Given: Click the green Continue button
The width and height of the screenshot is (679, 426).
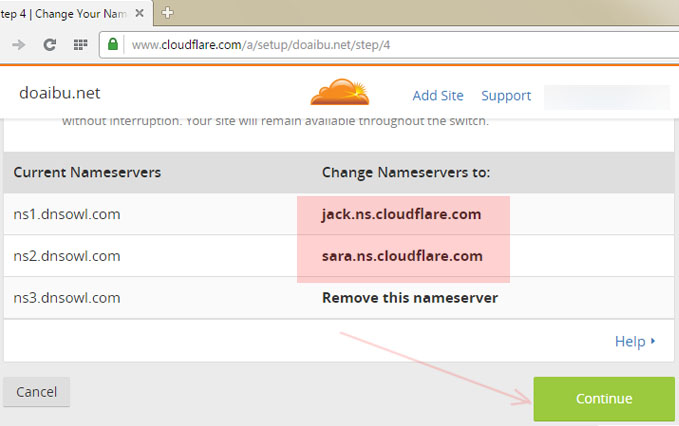Looking at the screenshot, I should [x=604, y=399].
